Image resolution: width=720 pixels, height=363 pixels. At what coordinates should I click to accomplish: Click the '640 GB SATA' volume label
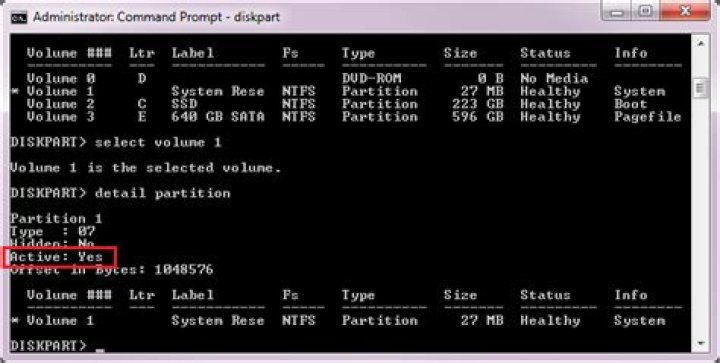tap(219, 117)
